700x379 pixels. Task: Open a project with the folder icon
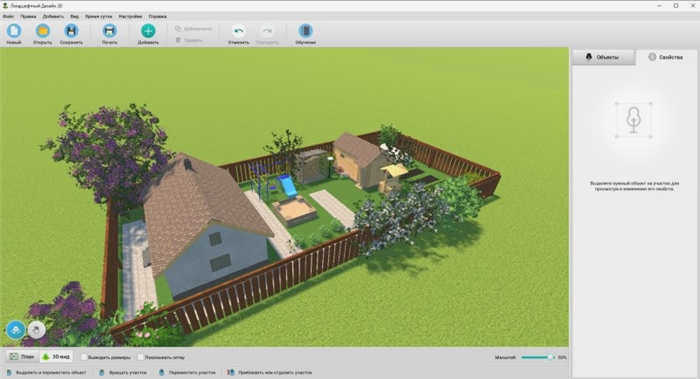pos(42,31)
